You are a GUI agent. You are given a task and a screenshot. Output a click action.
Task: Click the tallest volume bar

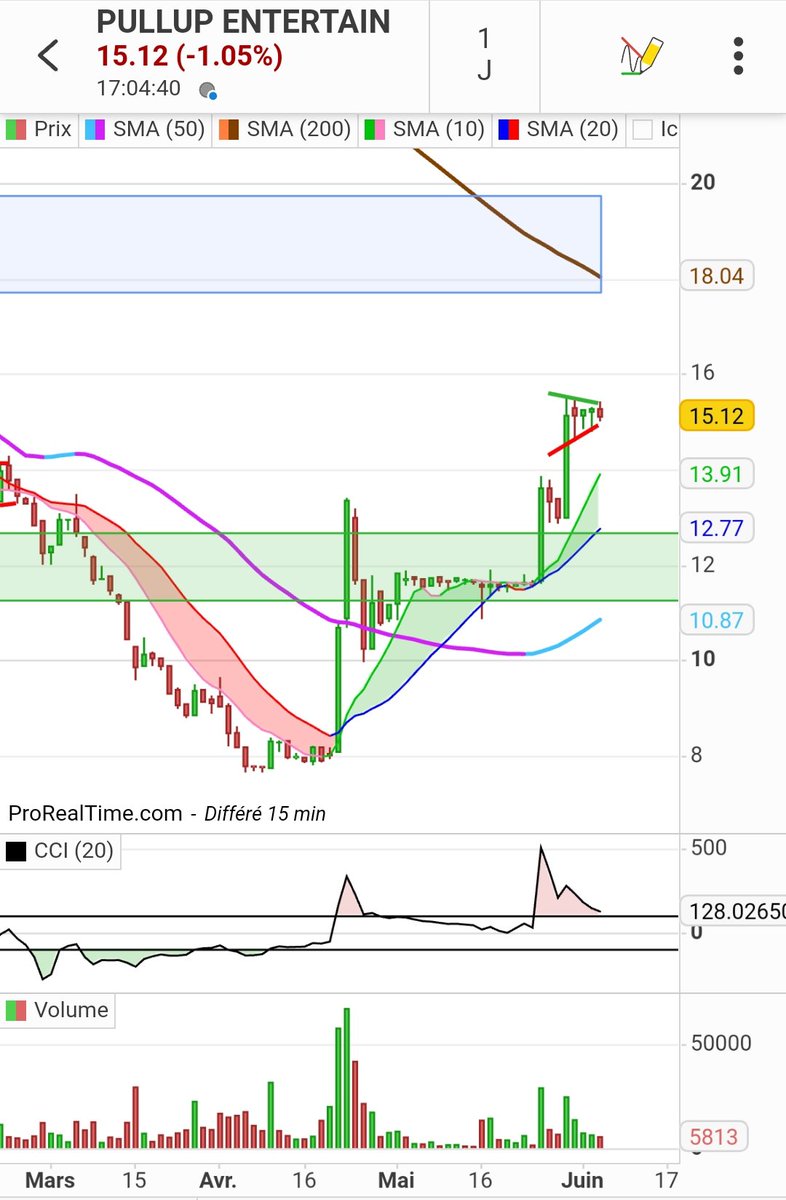[346, 1078]
